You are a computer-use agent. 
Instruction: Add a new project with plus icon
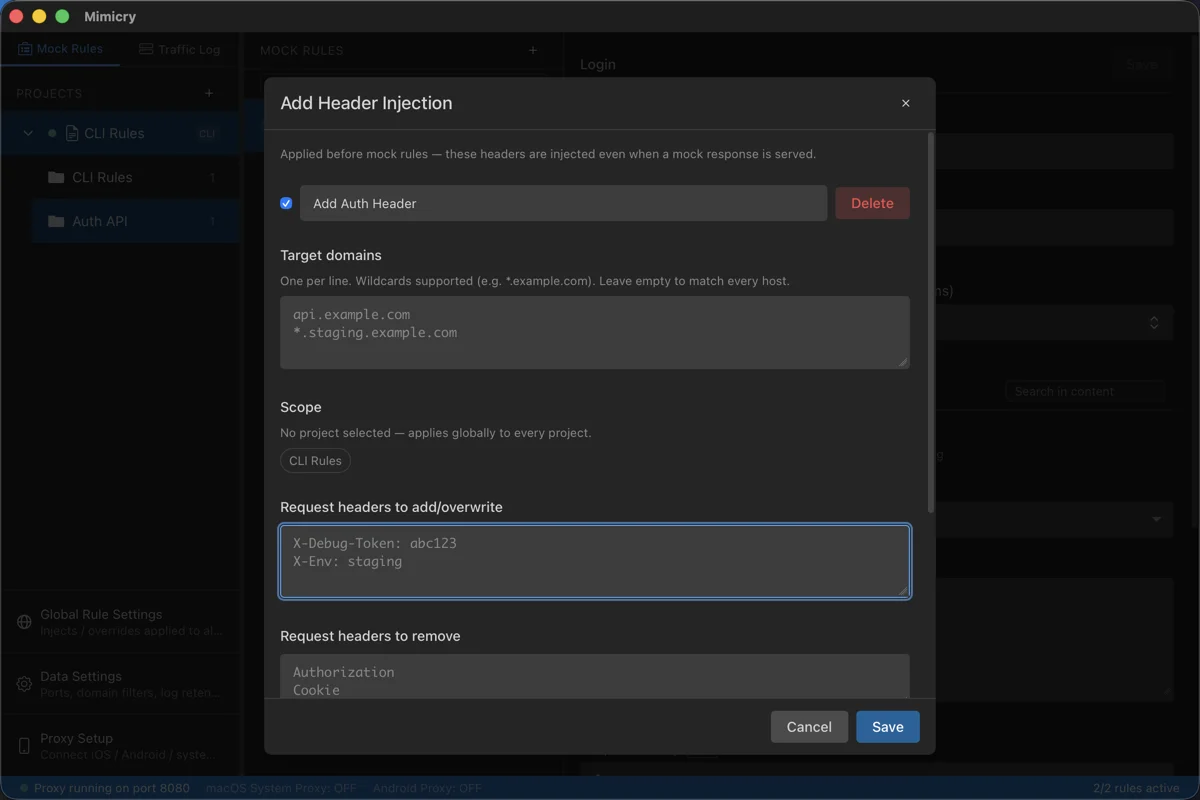[x=209, y=93]
